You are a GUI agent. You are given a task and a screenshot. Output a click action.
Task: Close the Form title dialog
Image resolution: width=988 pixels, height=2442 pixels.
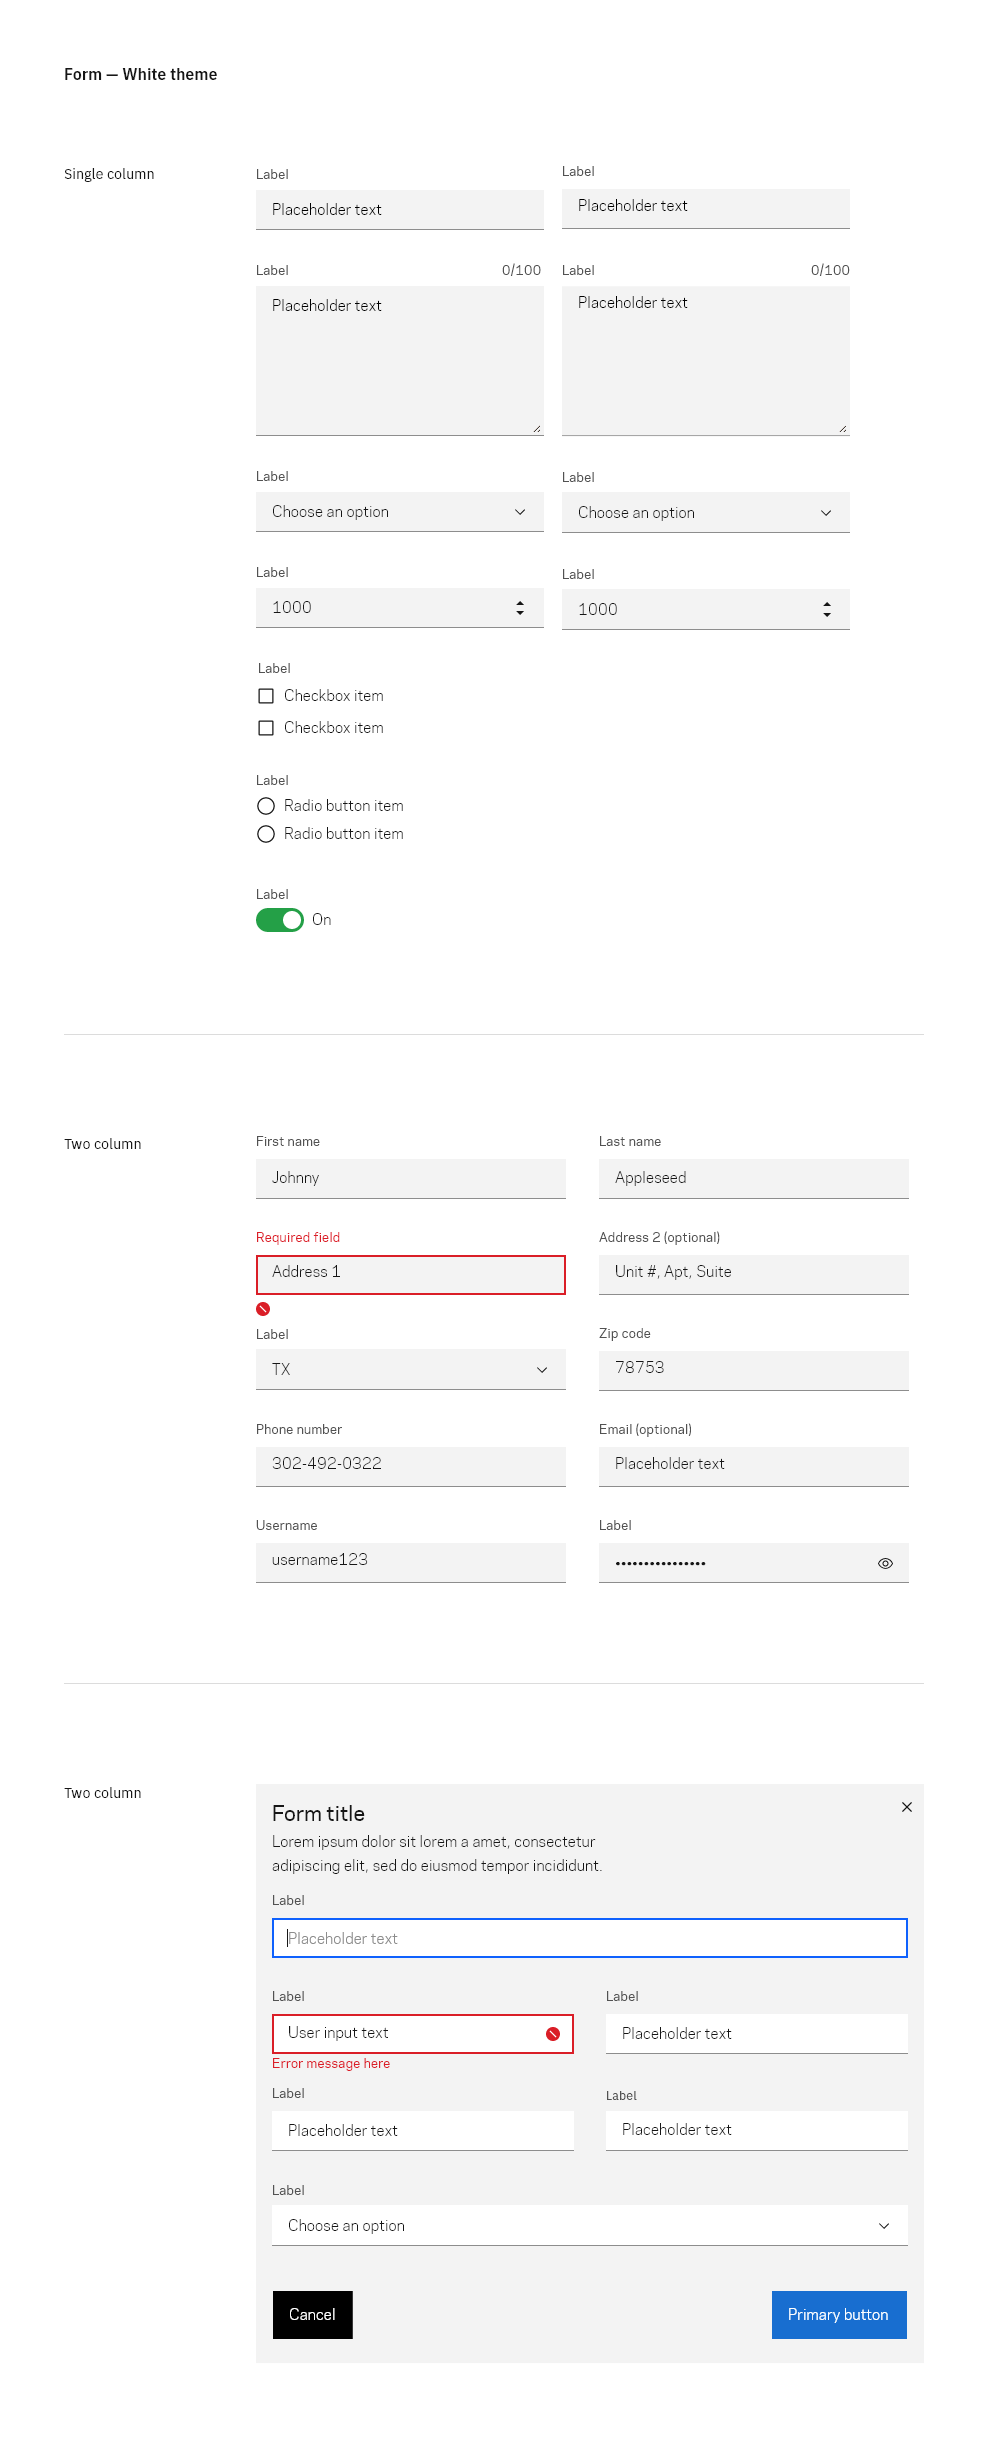[907, 1807]
